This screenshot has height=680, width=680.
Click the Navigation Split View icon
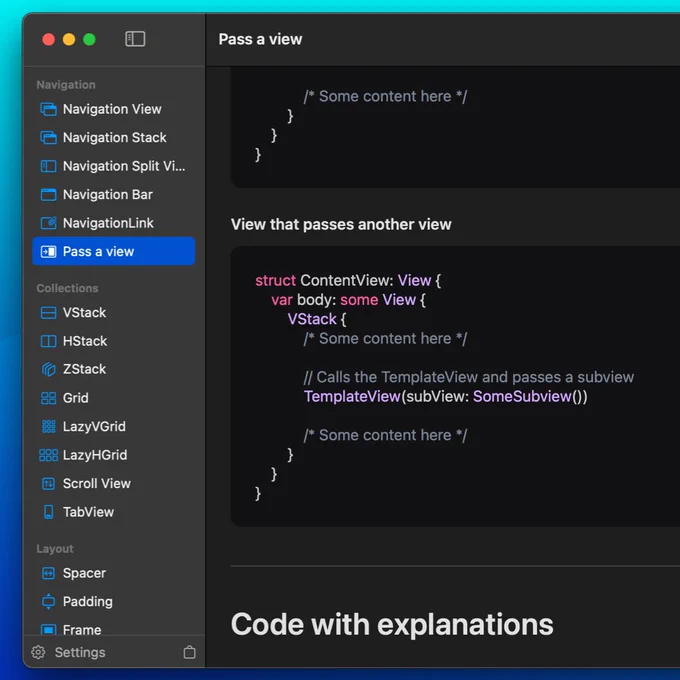pyautogui.click(x=48, y=166)
